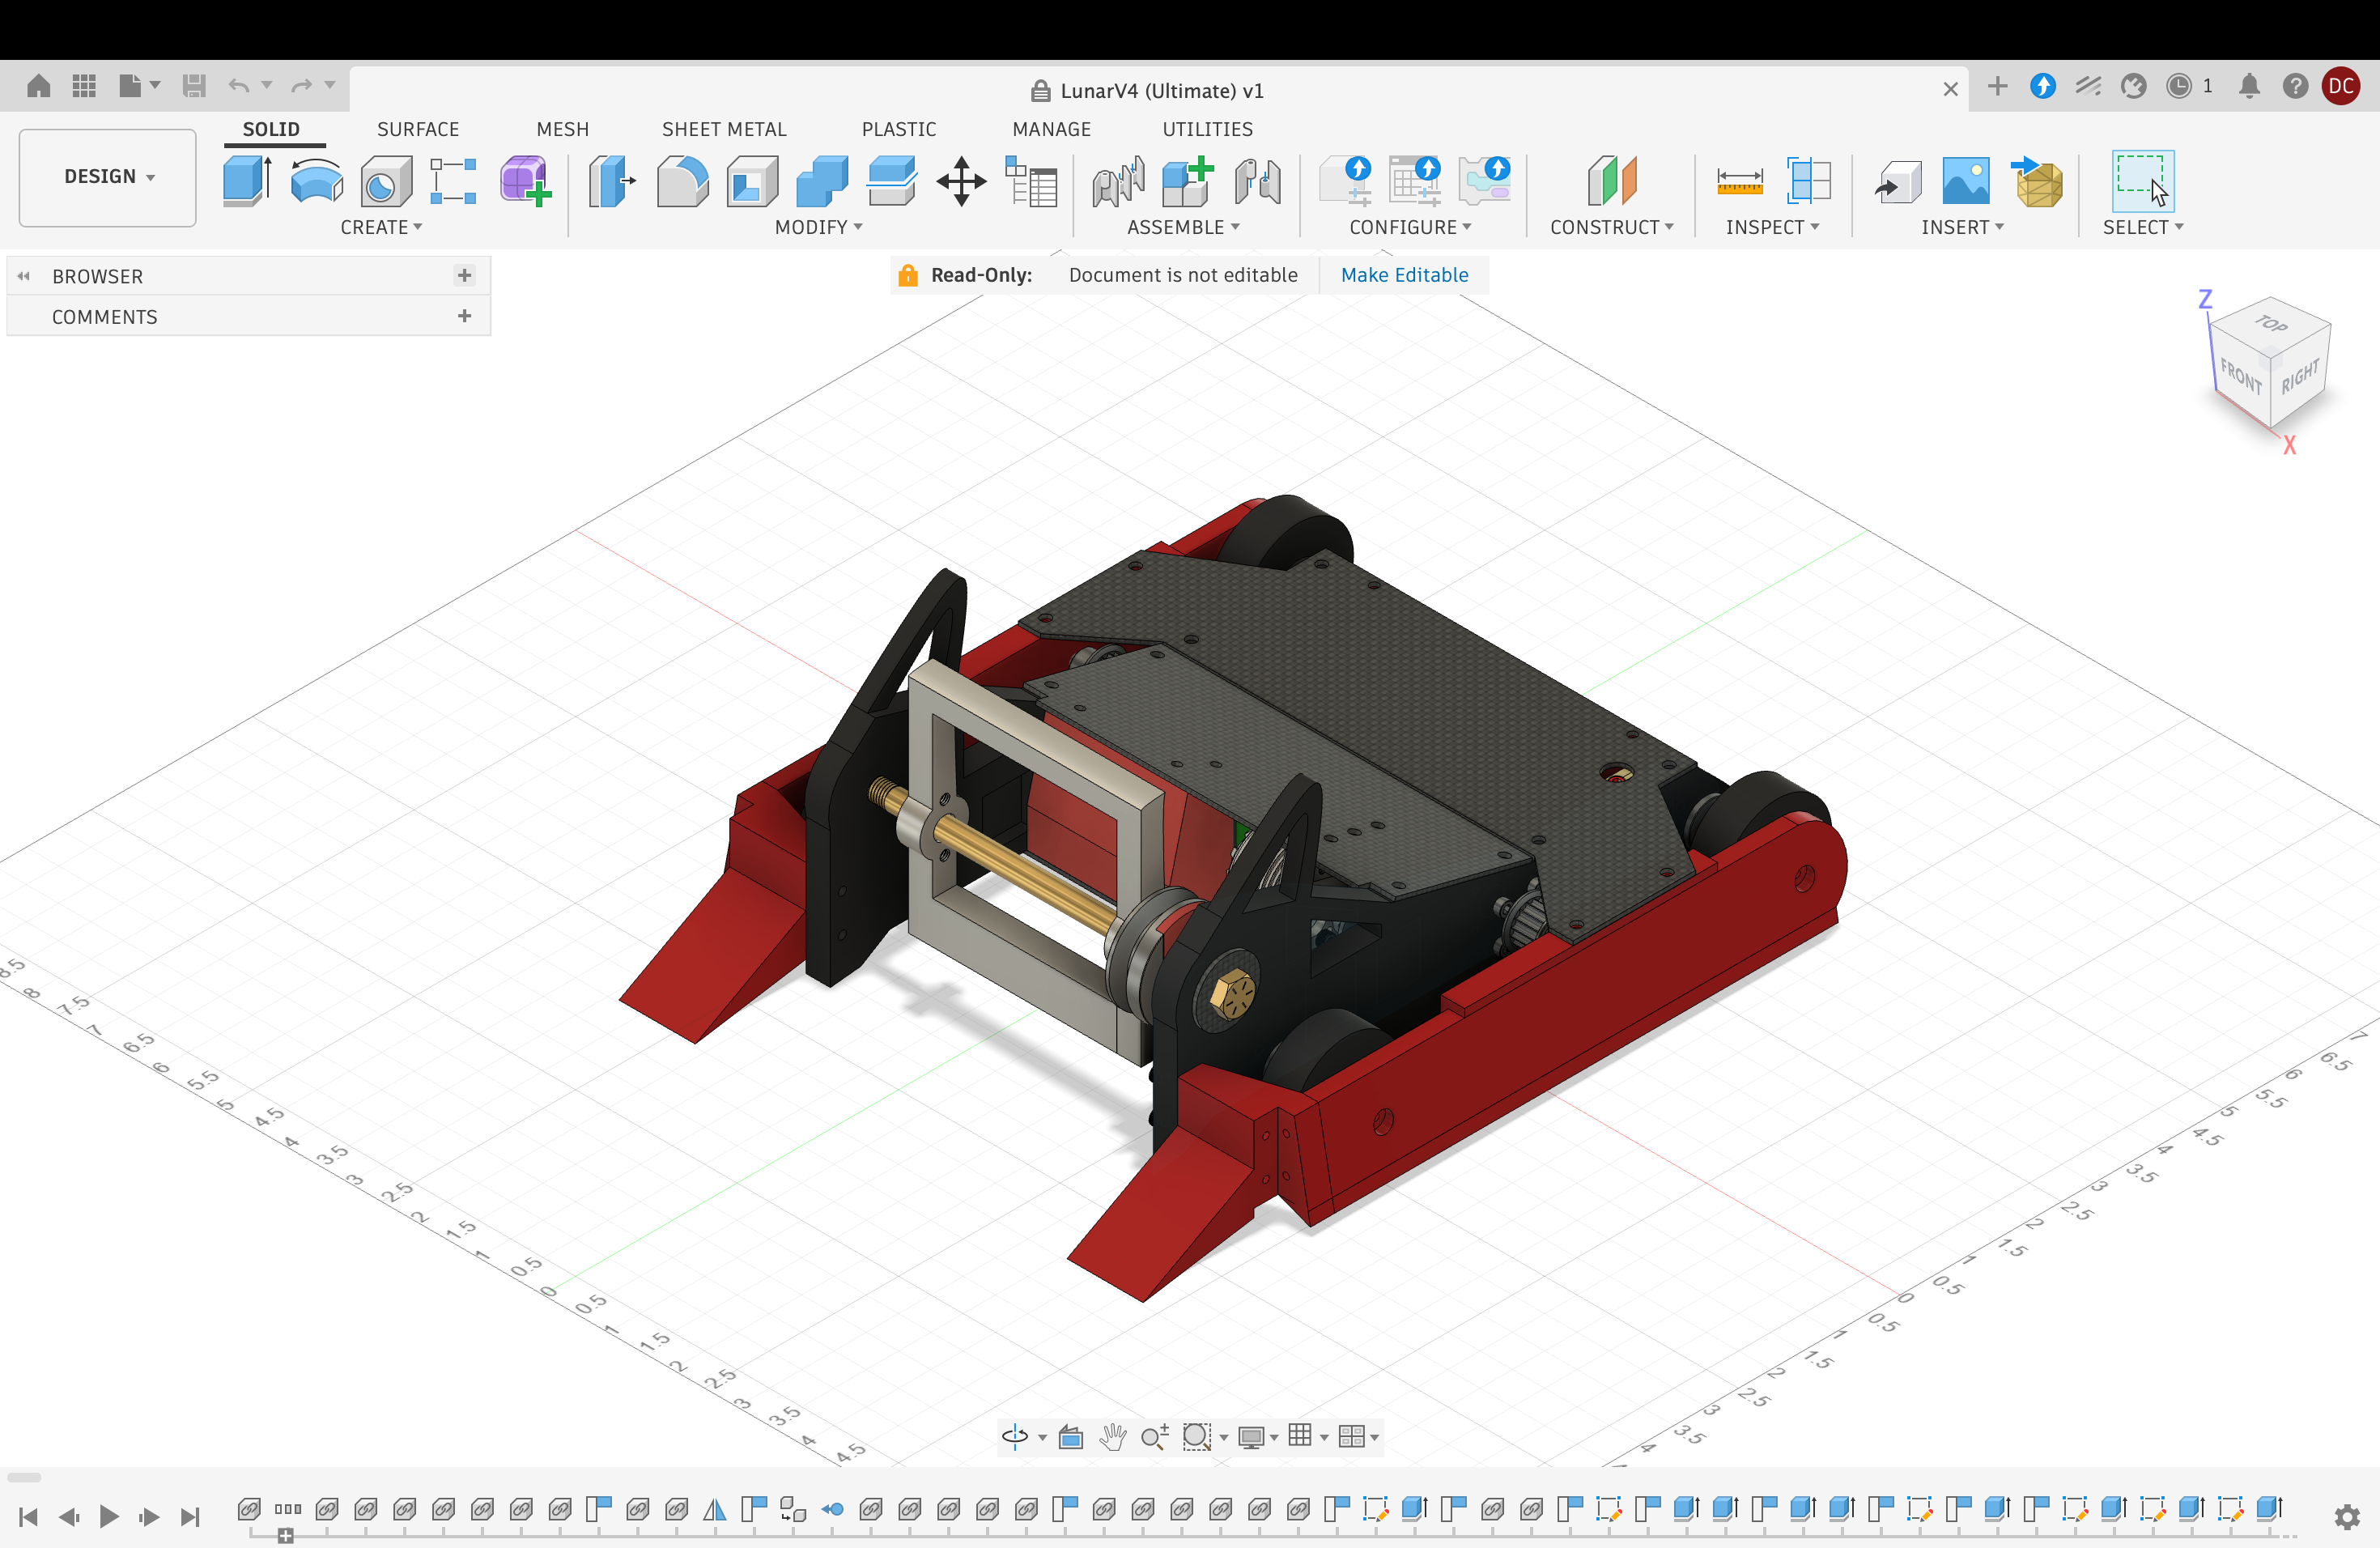
Task: Switch to the SURFACE tab
Action: (x=418, y=129)
